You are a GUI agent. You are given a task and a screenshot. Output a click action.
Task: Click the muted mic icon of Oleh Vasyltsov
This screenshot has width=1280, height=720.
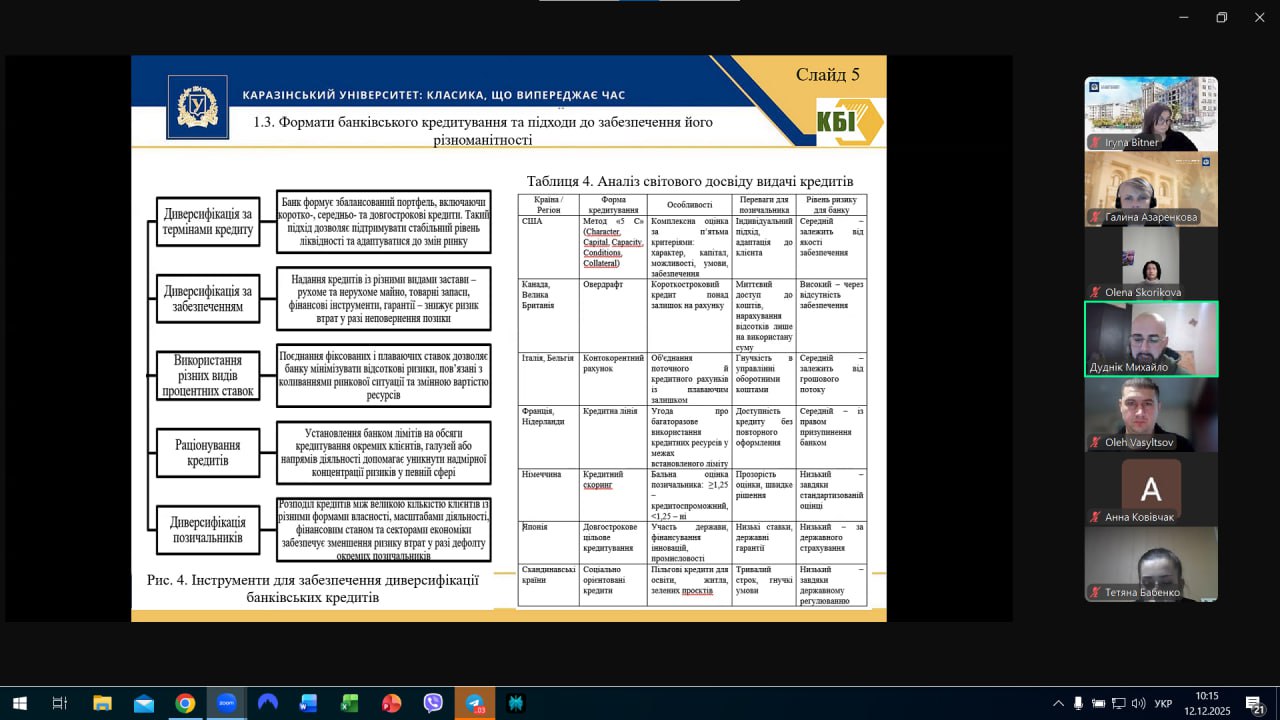click(1096, 443)
